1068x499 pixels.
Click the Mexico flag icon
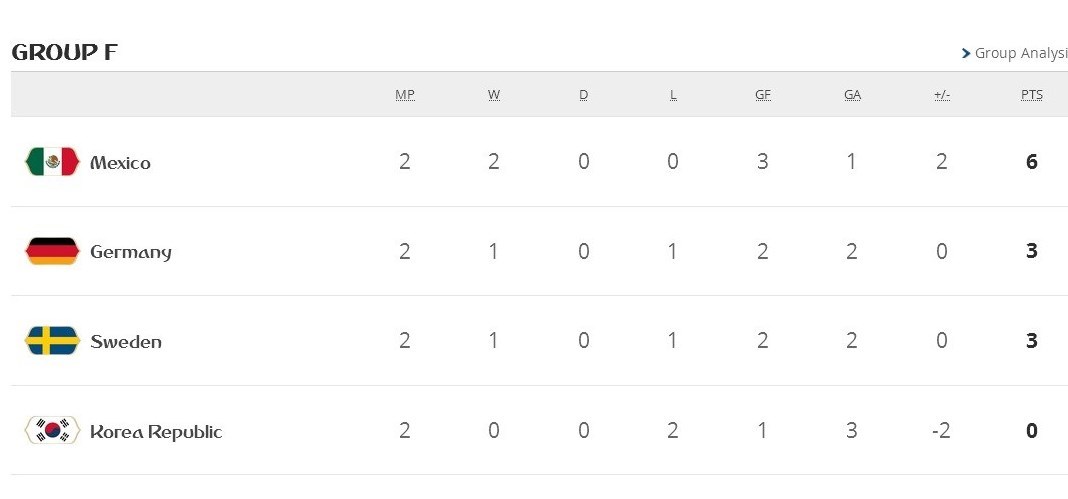[52, 162]
